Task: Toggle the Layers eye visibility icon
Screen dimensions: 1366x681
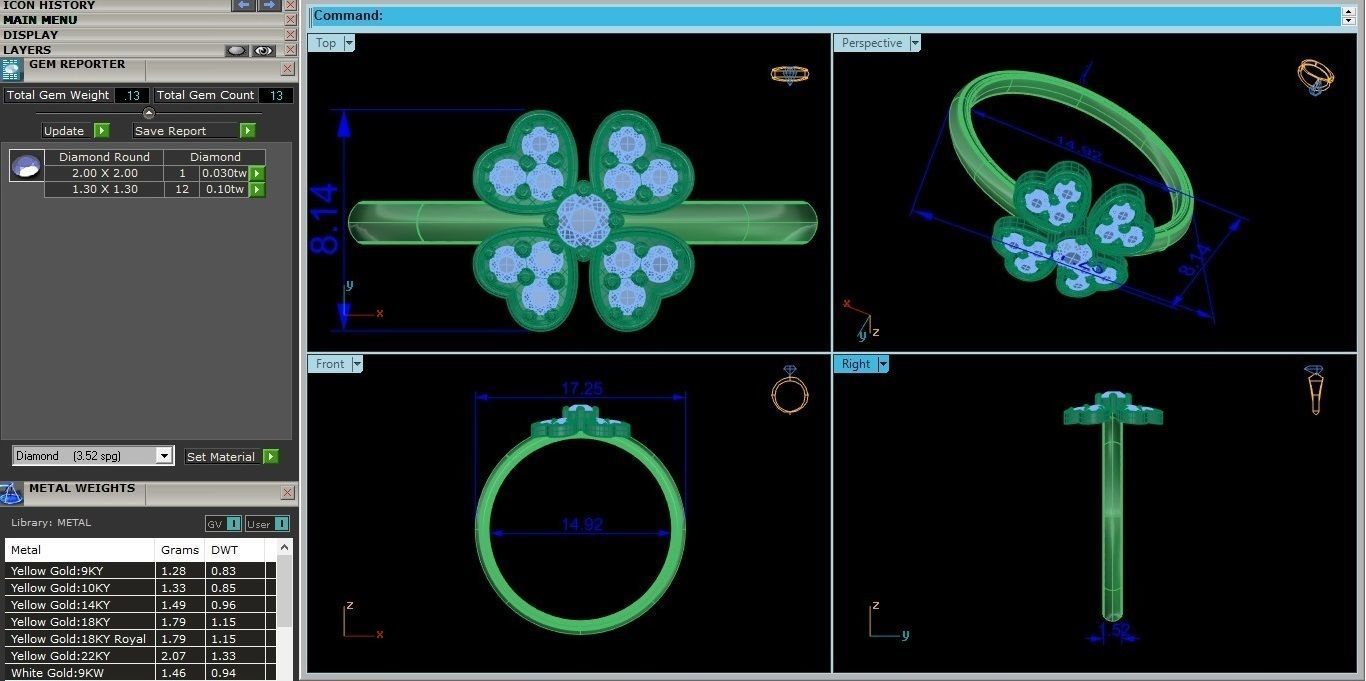Action: [264, 50]
